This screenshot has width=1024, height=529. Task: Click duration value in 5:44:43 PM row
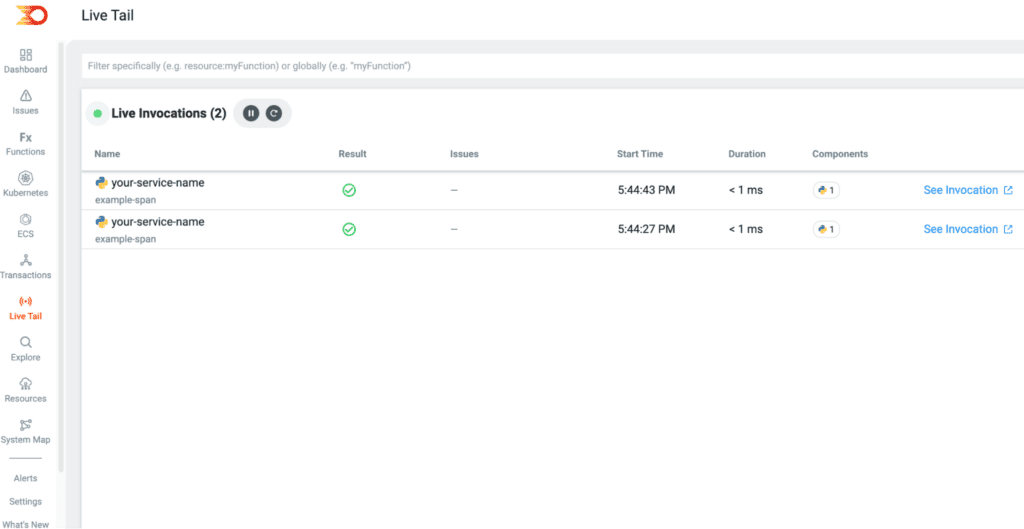point(746,190)
